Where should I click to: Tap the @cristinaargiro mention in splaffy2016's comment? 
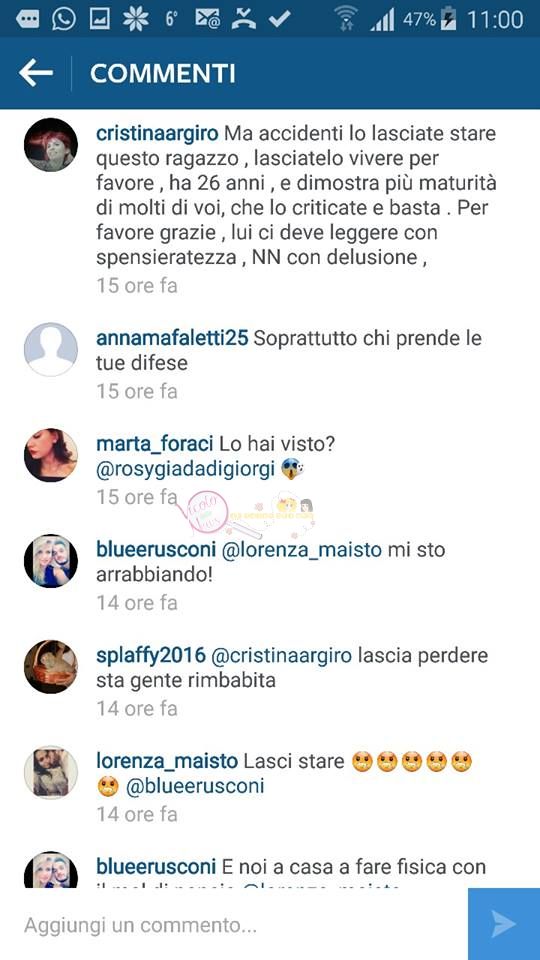pyautogui.click(x=282, y=656)
